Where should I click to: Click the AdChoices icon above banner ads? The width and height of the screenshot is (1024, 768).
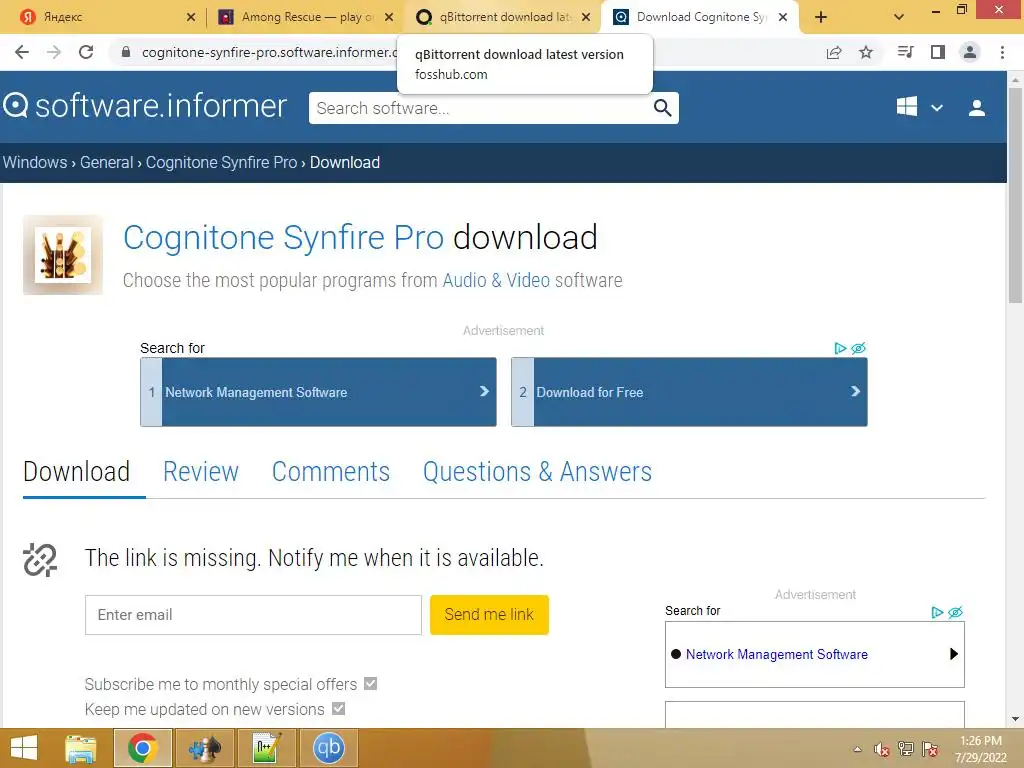[x=840, y=348]
